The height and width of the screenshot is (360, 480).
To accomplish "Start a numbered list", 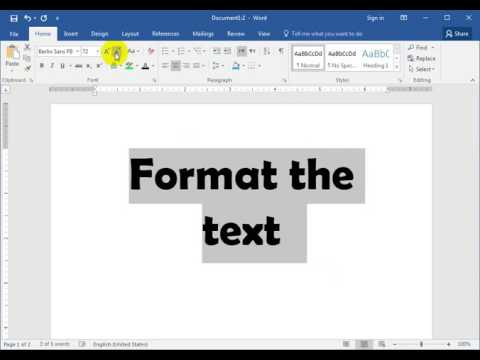I will (181, 51).
